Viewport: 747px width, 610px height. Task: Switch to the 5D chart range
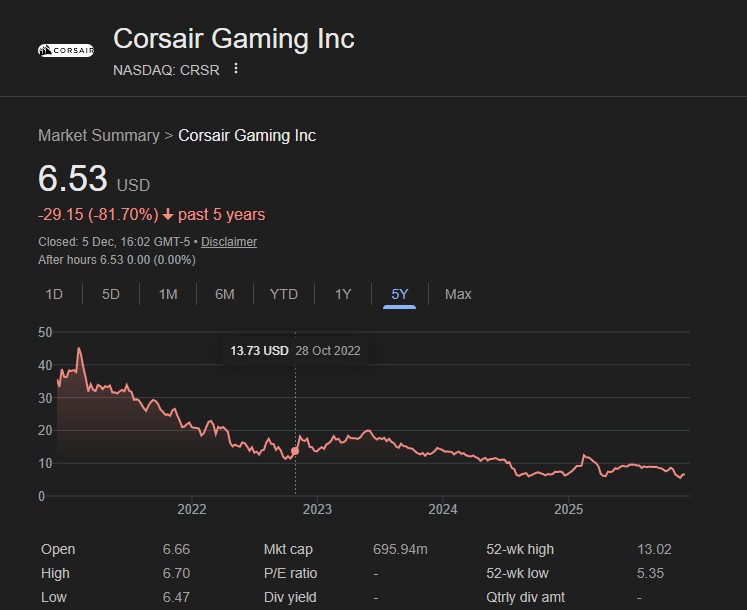coord(111,294)
